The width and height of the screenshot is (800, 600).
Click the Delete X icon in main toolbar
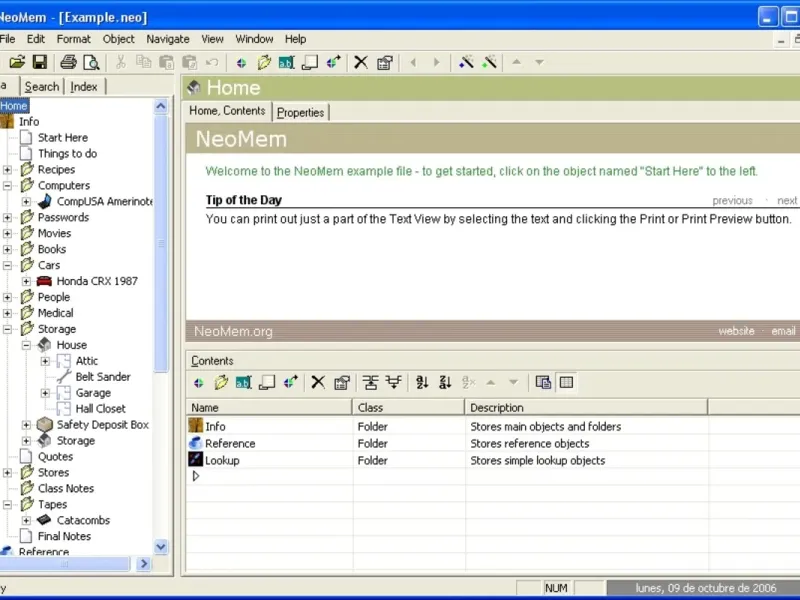[x=361, y=62]
